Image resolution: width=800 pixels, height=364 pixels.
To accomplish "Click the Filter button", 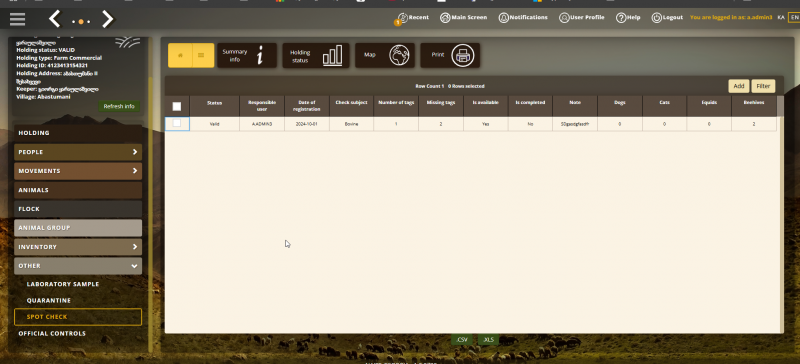I will click(x=763, y=86).
